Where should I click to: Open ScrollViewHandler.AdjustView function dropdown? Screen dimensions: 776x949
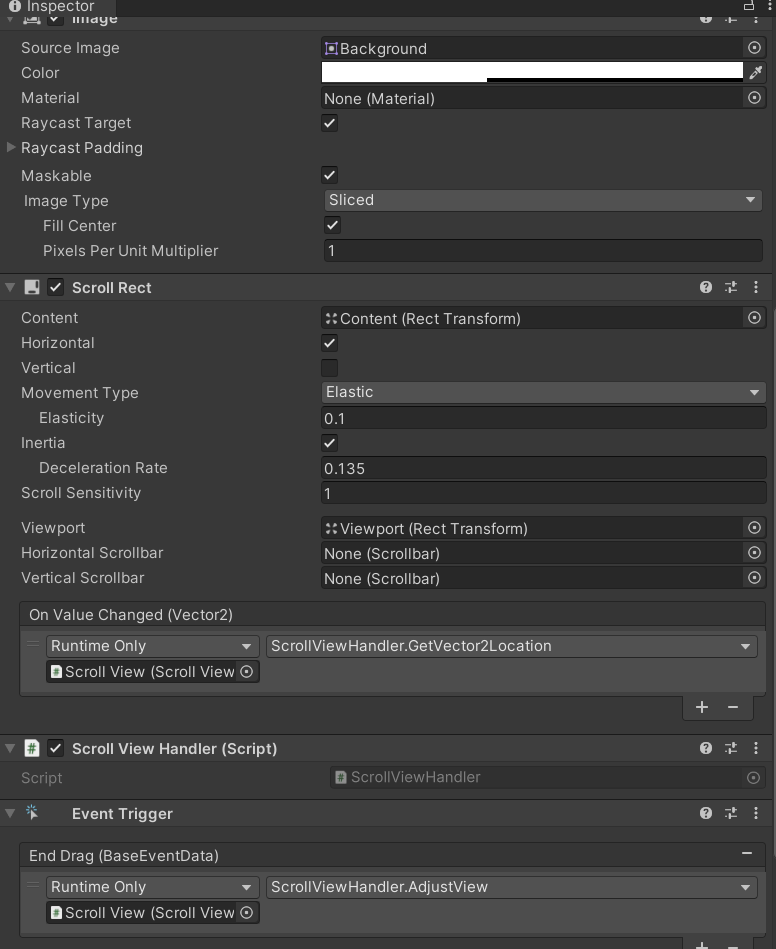click(511, 887)
